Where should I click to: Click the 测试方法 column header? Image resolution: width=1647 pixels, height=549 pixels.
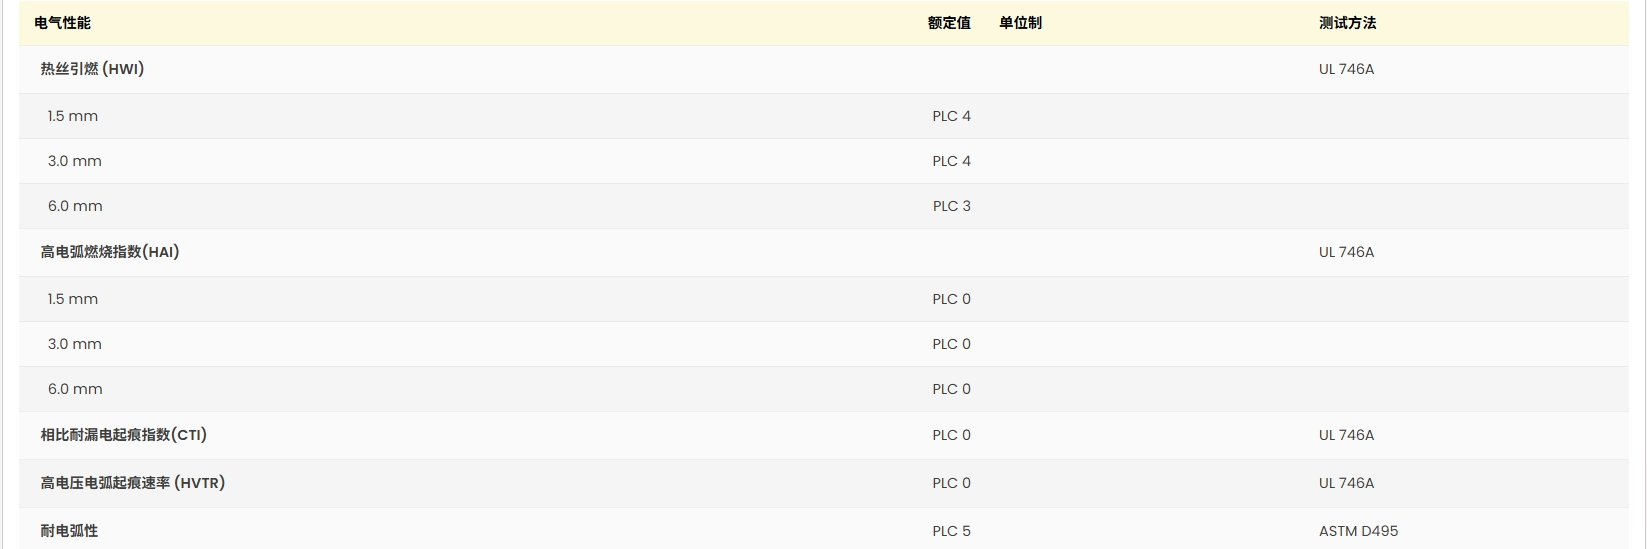tap(1347, 23)
